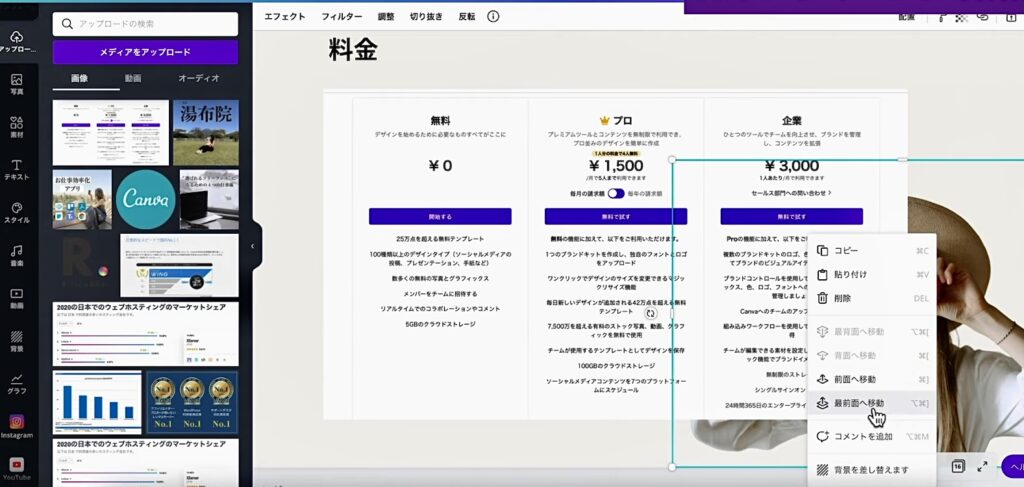Click the 反転 flip toolbar option

(467, 16)
